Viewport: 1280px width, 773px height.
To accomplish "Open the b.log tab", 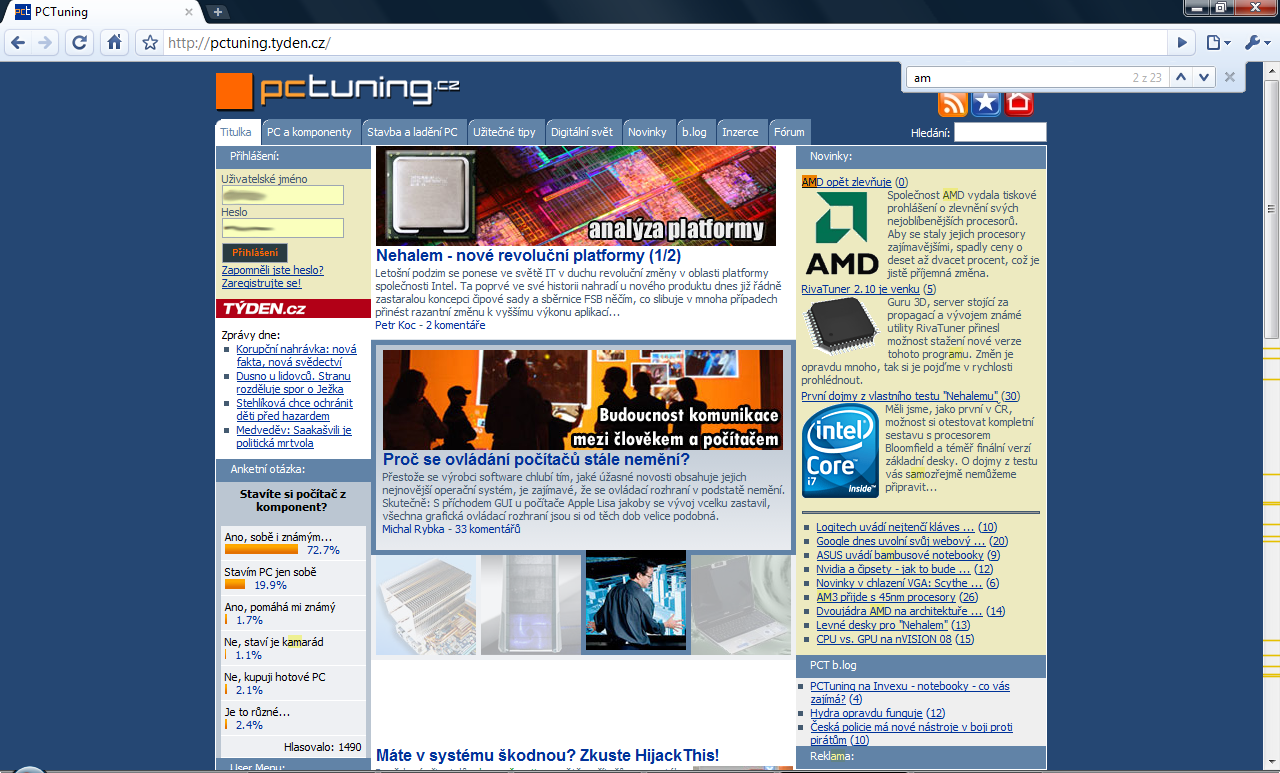I will [x=694, y=132].
